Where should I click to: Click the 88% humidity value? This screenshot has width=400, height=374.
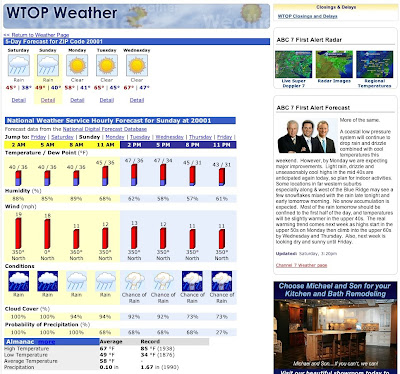coord(18,199)
